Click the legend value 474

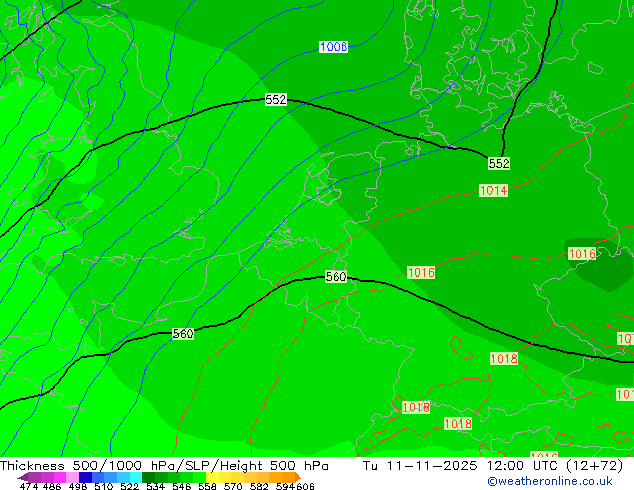click(29, 486)
